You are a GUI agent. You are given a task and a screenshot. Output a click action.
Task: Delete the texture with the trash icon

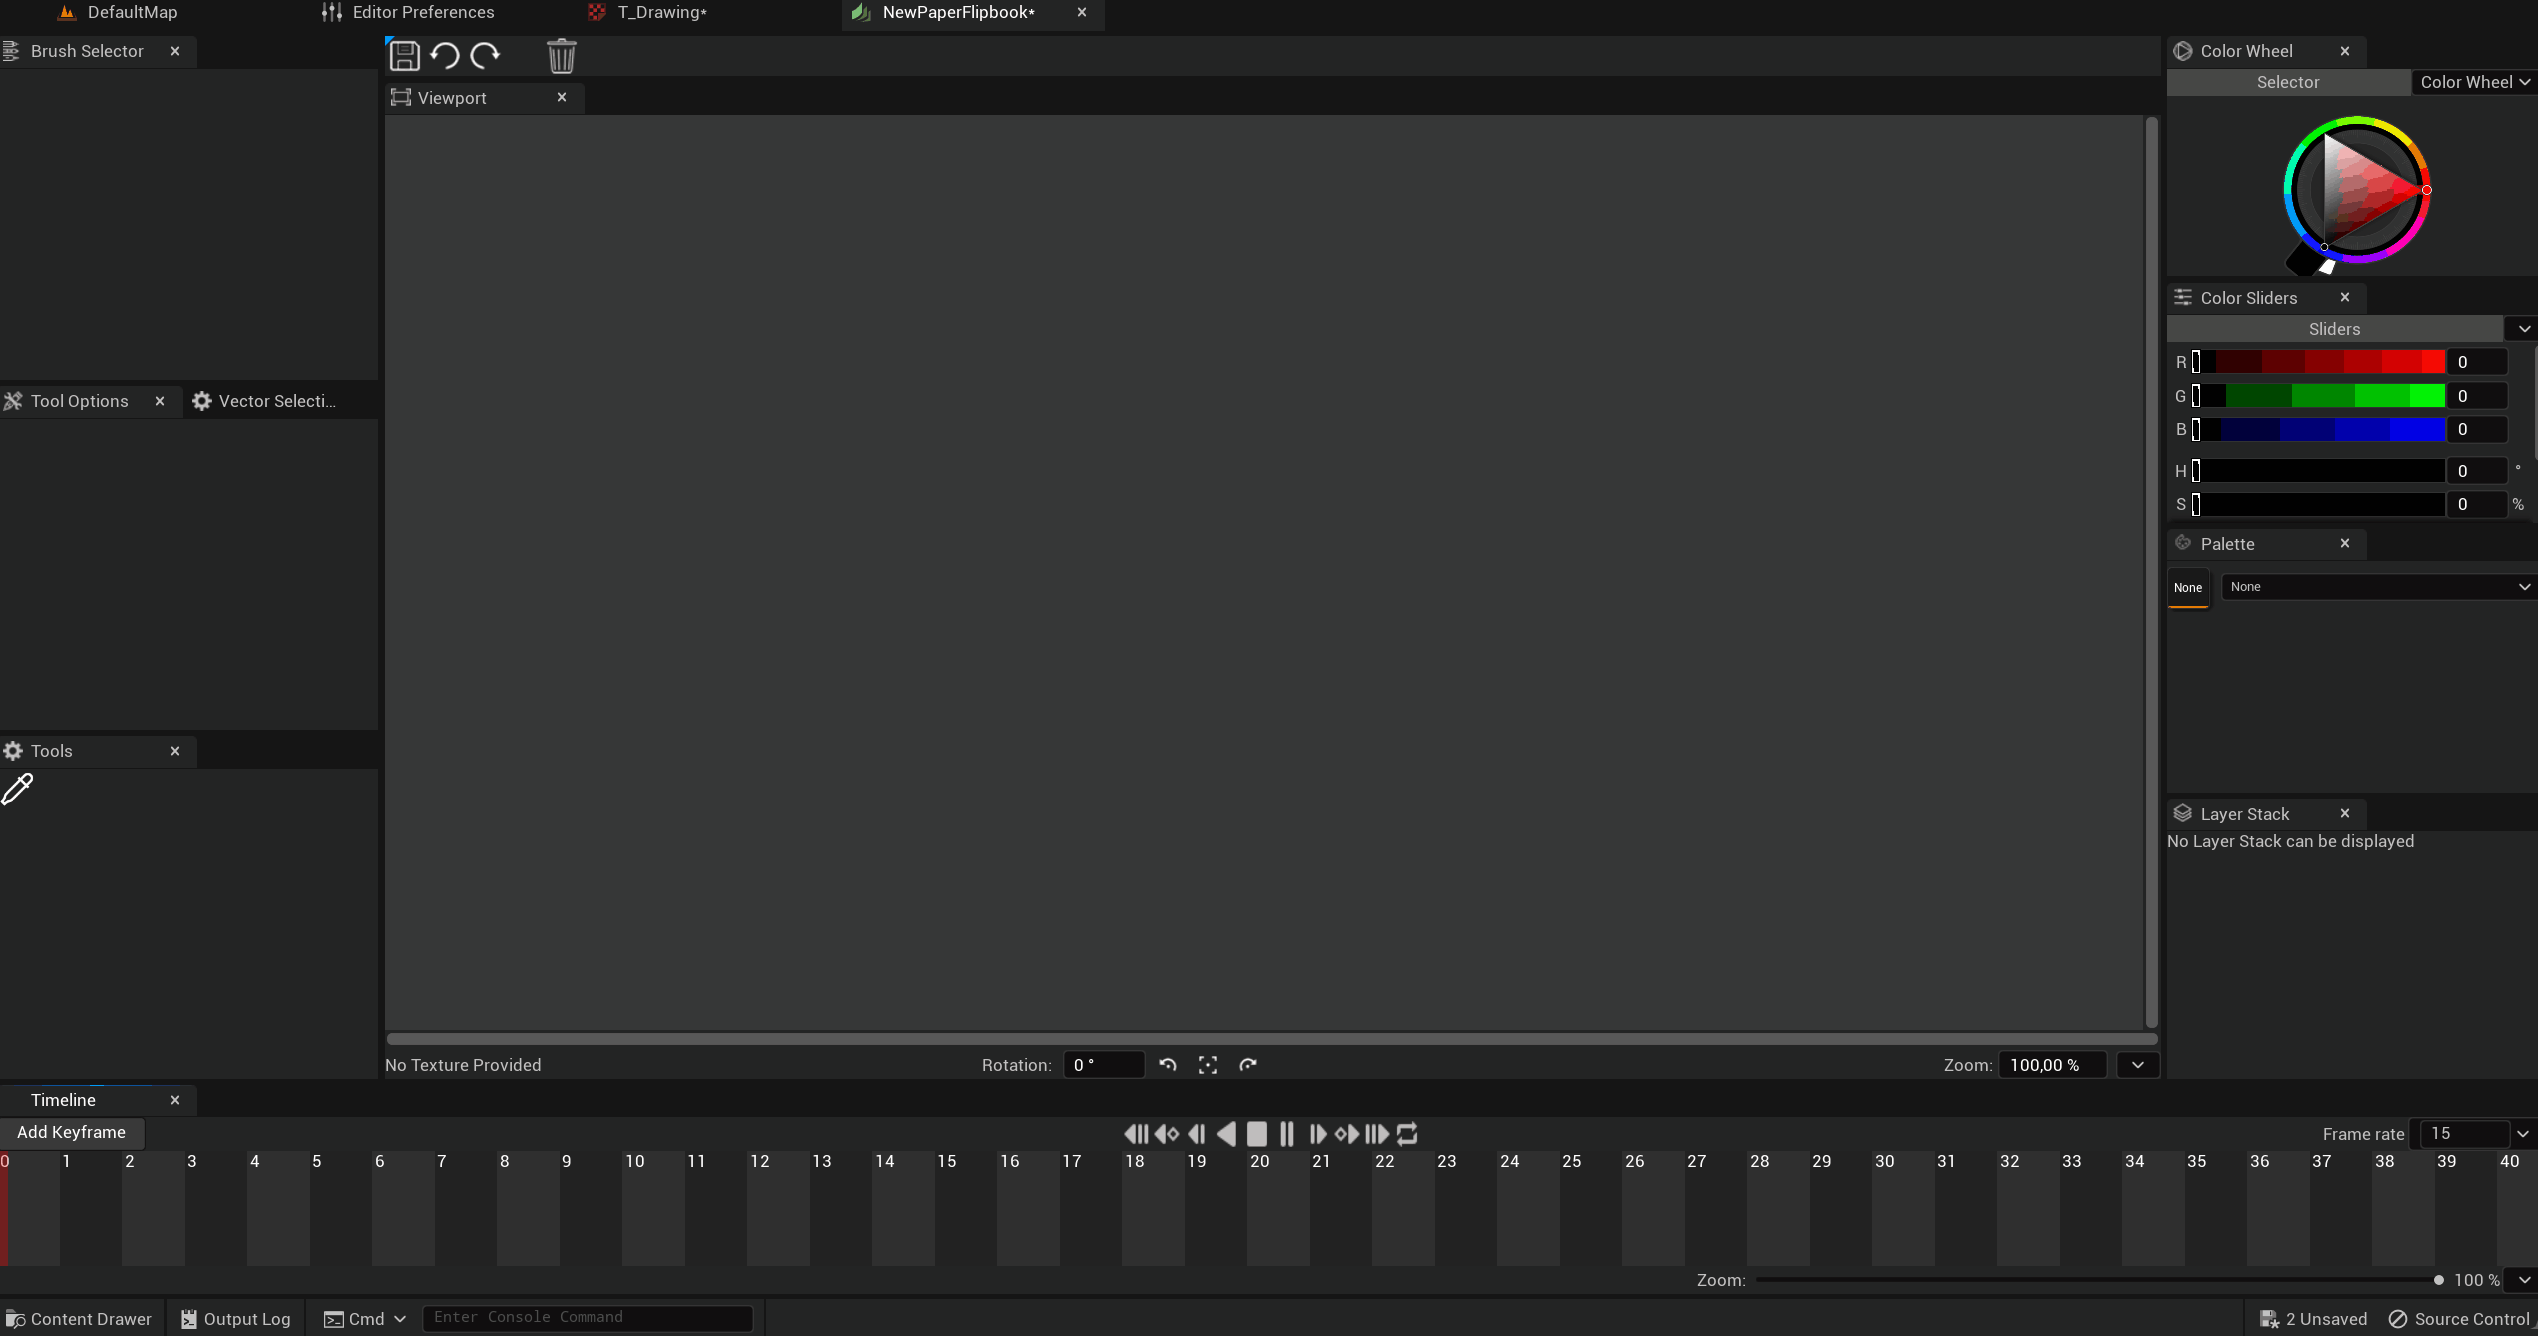pos(561,55)
